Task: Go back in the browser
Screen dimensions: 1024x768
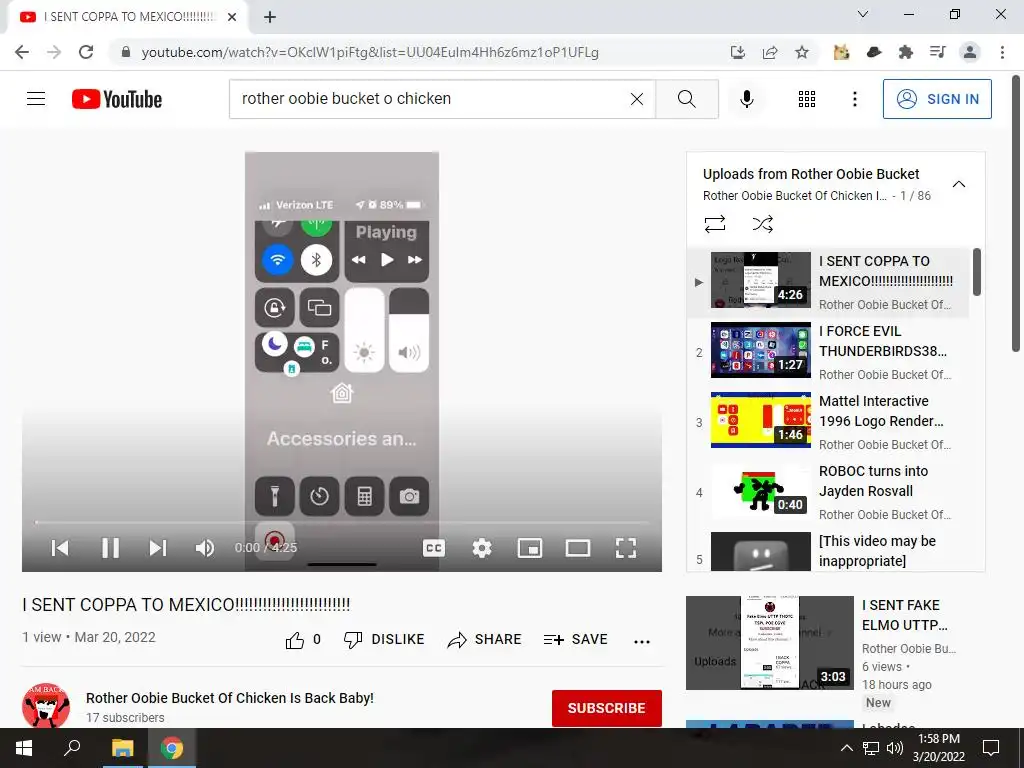Action: [x=22, y=52]
